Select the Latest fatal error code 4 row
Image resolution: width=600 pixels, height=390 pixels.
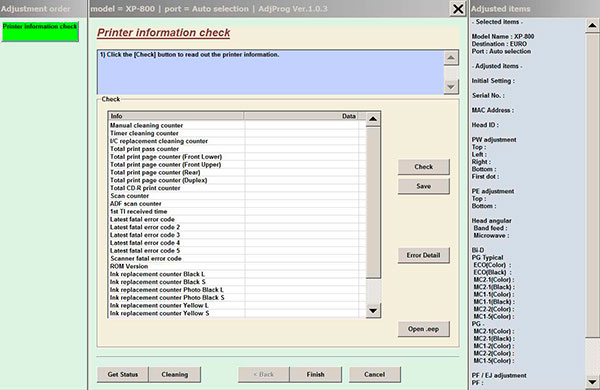237,243
